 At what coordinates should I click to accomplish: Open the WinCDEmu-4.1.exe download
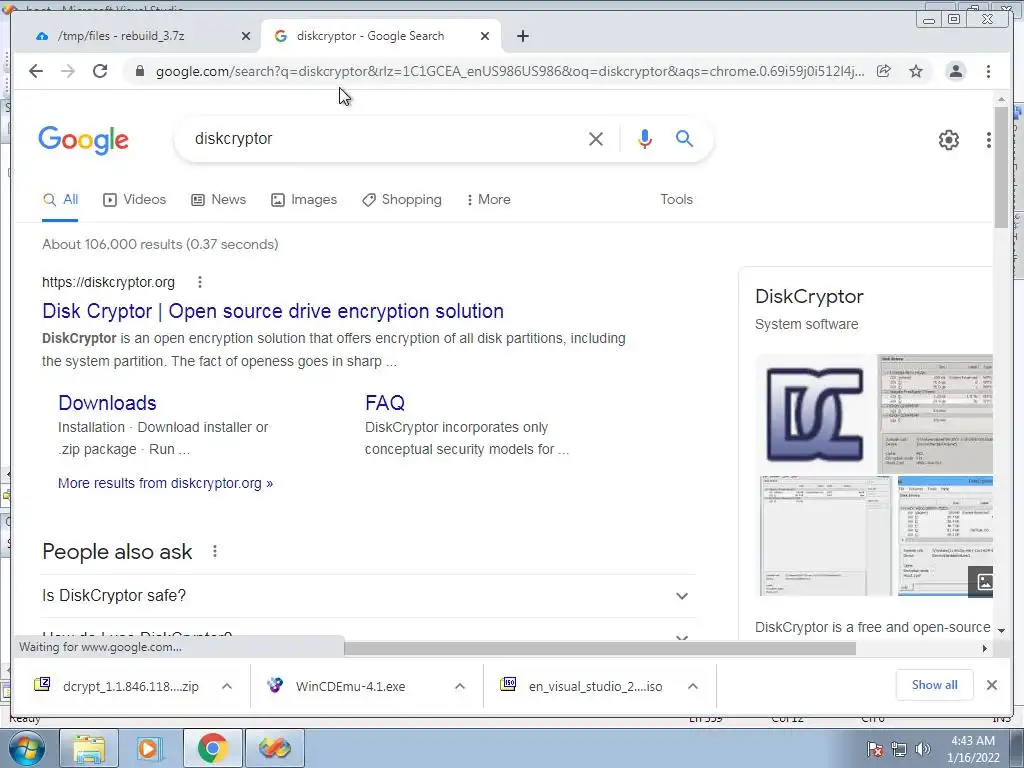click(350, 686)
